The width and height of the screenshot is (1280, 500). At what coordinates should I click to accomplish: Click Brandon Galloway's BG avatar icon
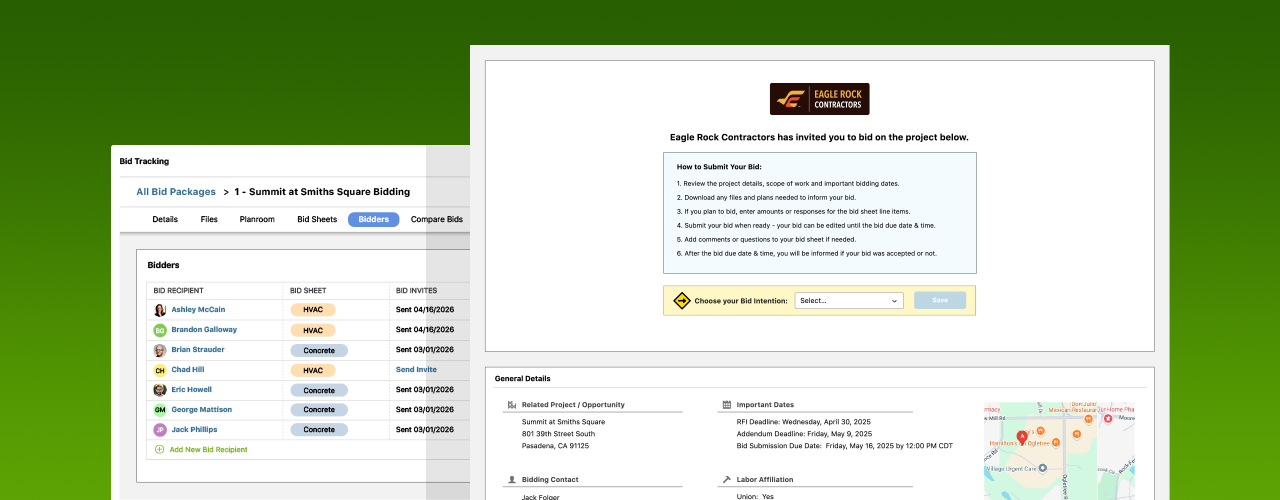(x=160, y=330)
